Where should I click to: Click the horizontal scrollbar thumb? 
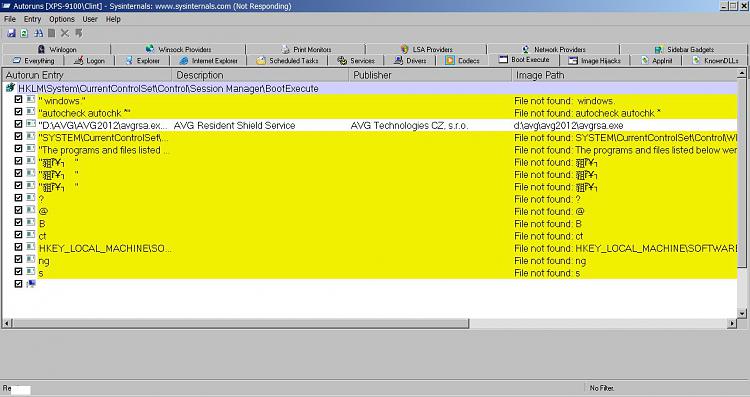click(241, 324)
